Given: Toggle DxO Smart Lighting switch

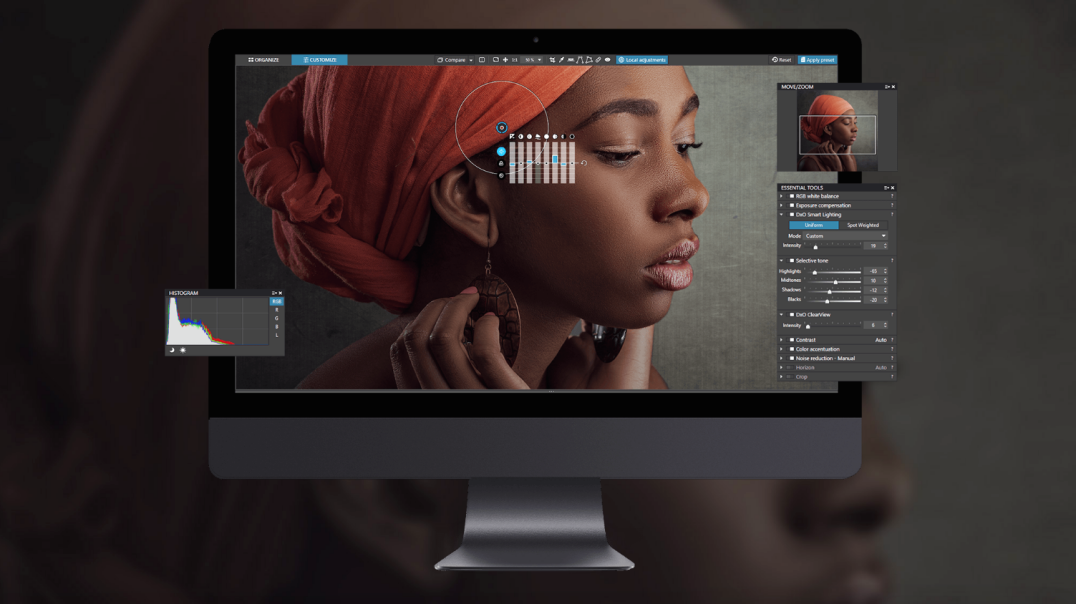Looking at the screenshot, I should coord(791,215).
